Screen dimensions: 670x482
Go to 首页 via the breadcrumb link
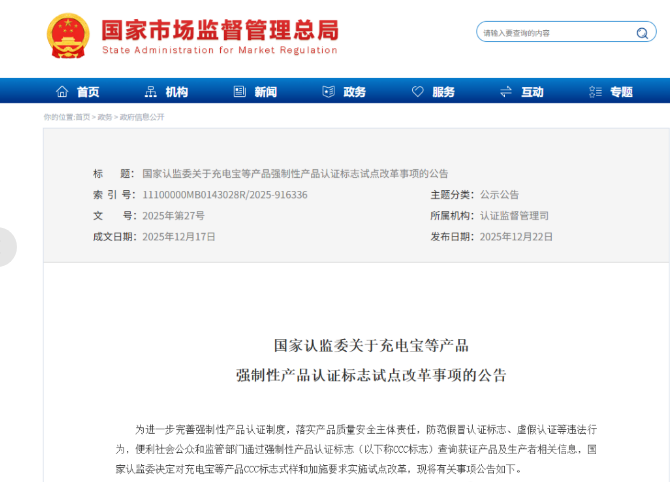click(x=83, y=117)
